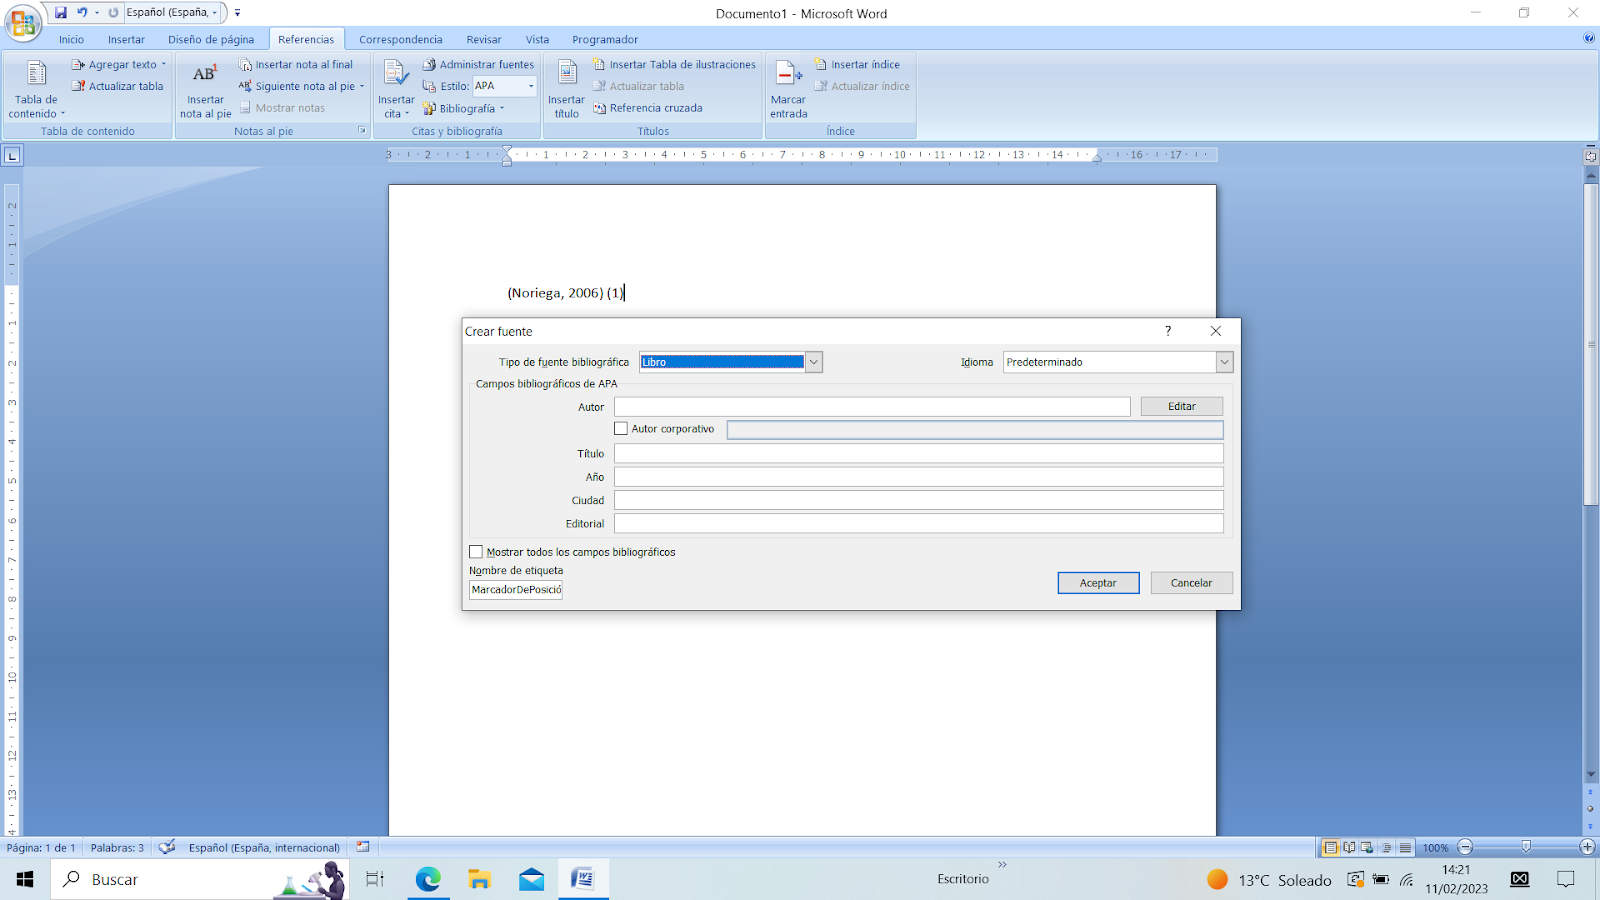Open Windows Start menu
Viewport: 1600px width, 900px height.
(x=25, y=879)
